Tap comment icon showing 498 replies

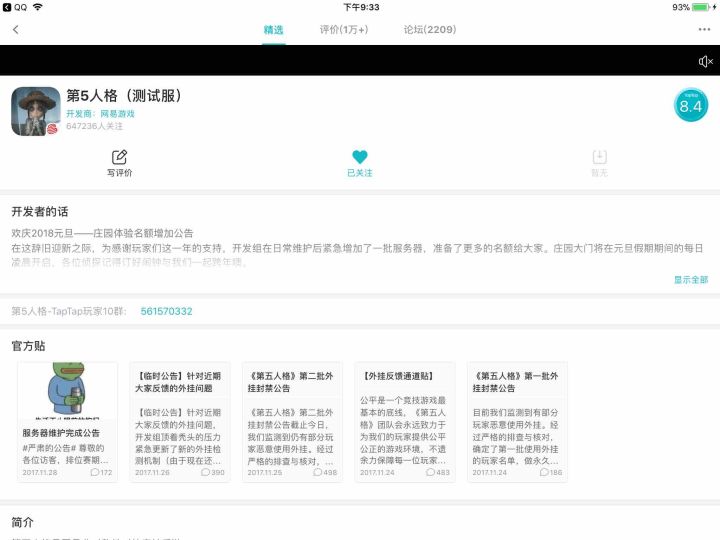tap(317, 472)
